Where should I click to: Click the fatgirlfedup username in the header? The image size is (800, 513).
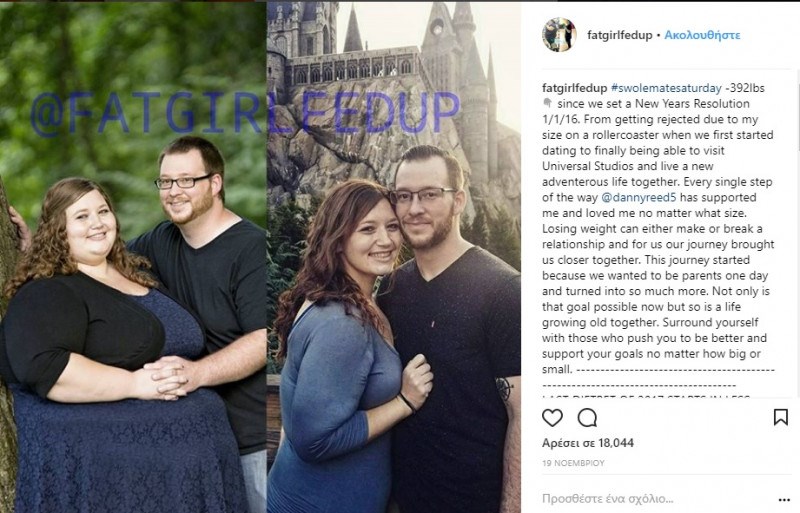point(619,35)
